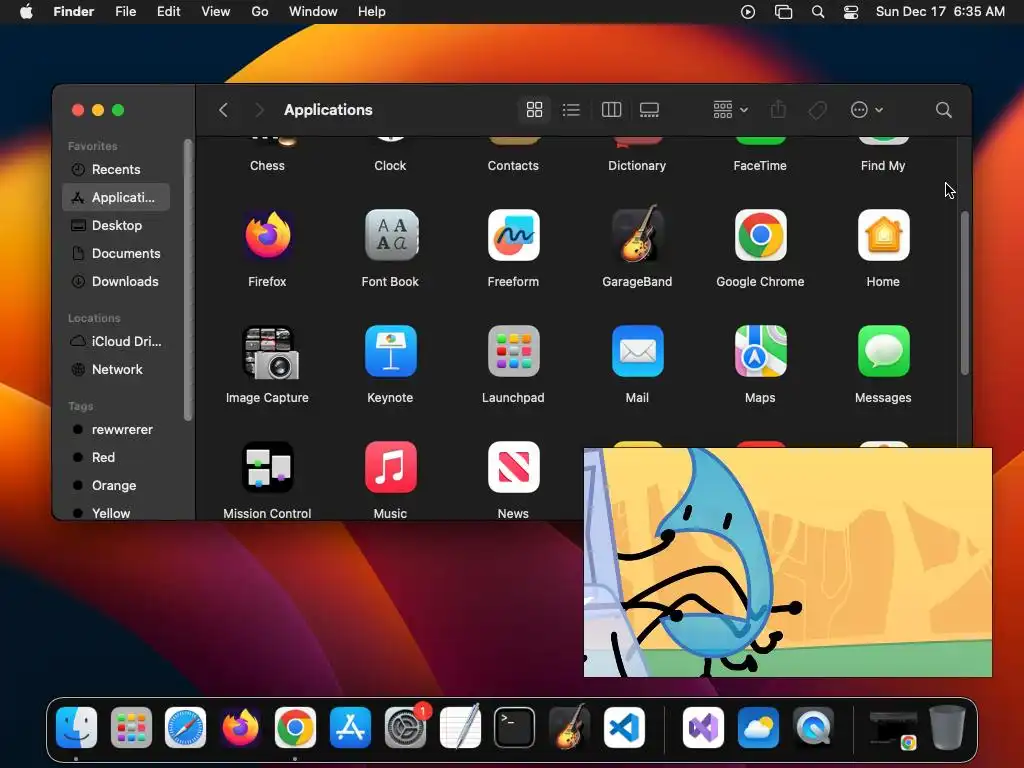Open the View menu
Viewport: 1024px width, 768px height.
click(216, 12)
